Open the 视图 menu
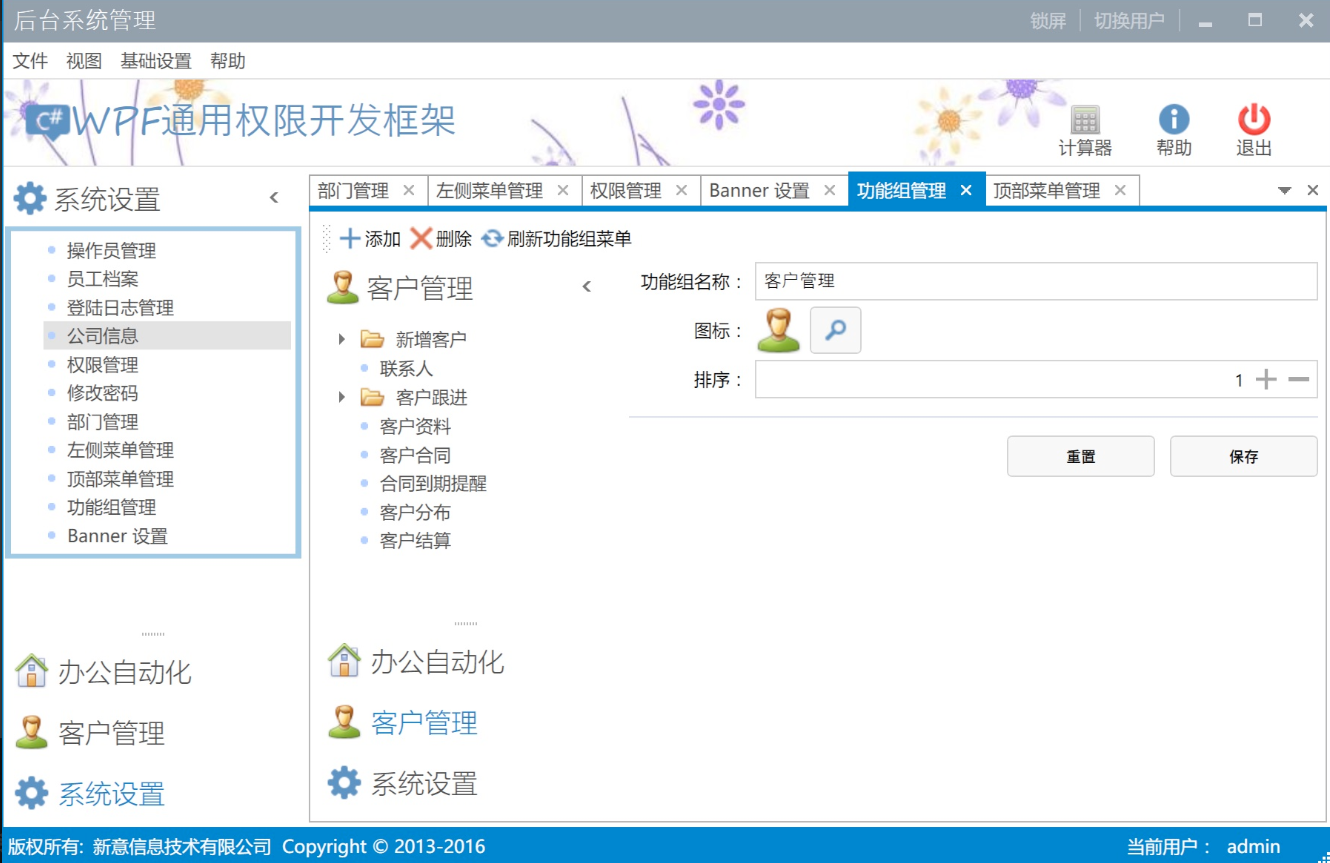1330x863 pixels. (84, 61)
